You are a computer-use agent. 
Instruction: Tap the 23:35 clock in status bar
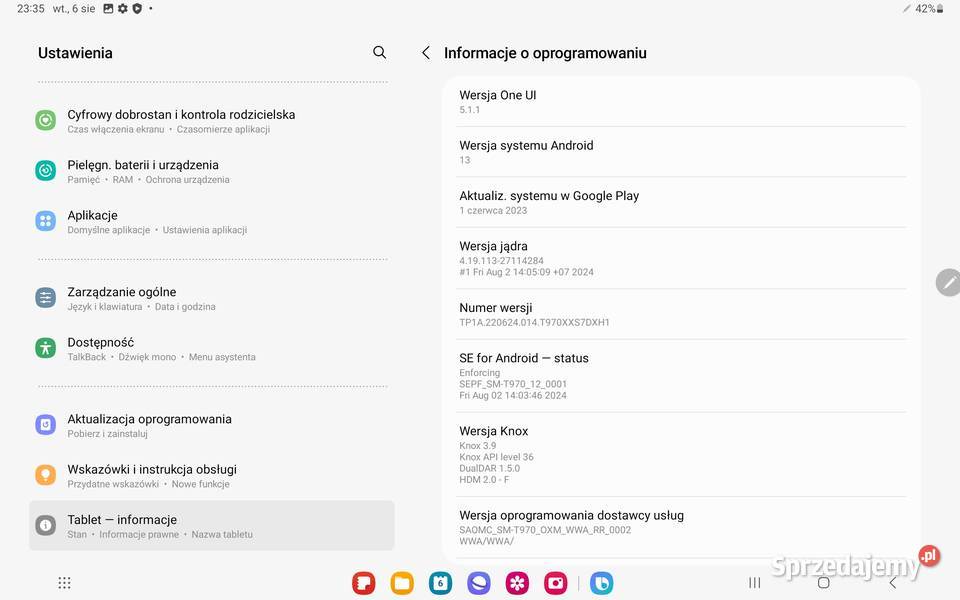click(31, 9)
